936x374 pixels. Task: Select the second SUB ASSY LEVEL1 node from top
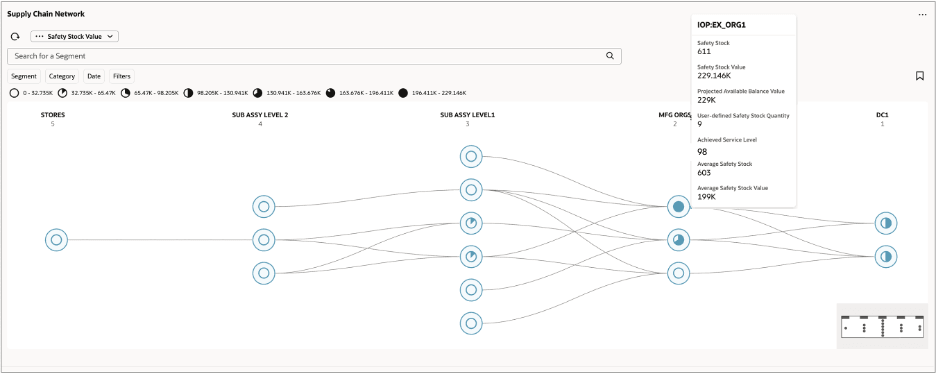click(471, 190)
